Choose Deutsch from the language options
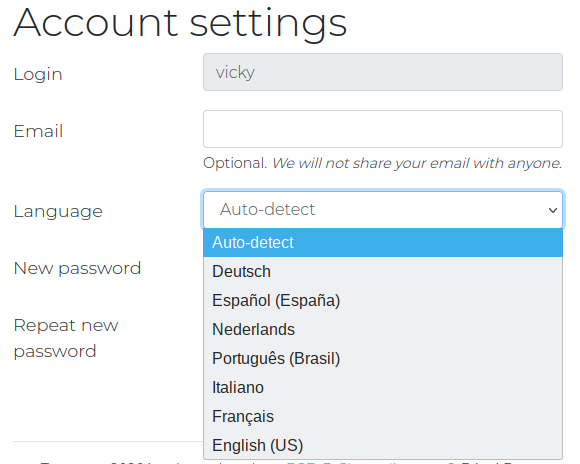Image resolution: width=580 pixels, height=464 pixels. point(383,272)
